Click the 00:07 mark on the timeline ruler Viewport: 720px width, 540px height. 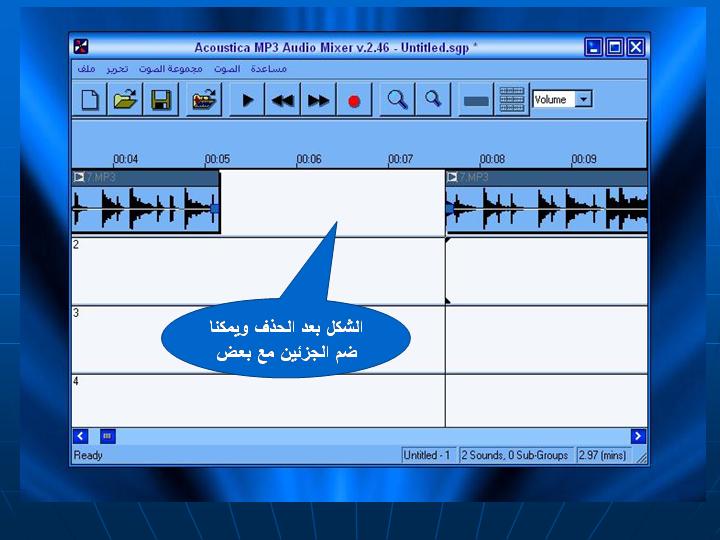(x=400, y=159)
